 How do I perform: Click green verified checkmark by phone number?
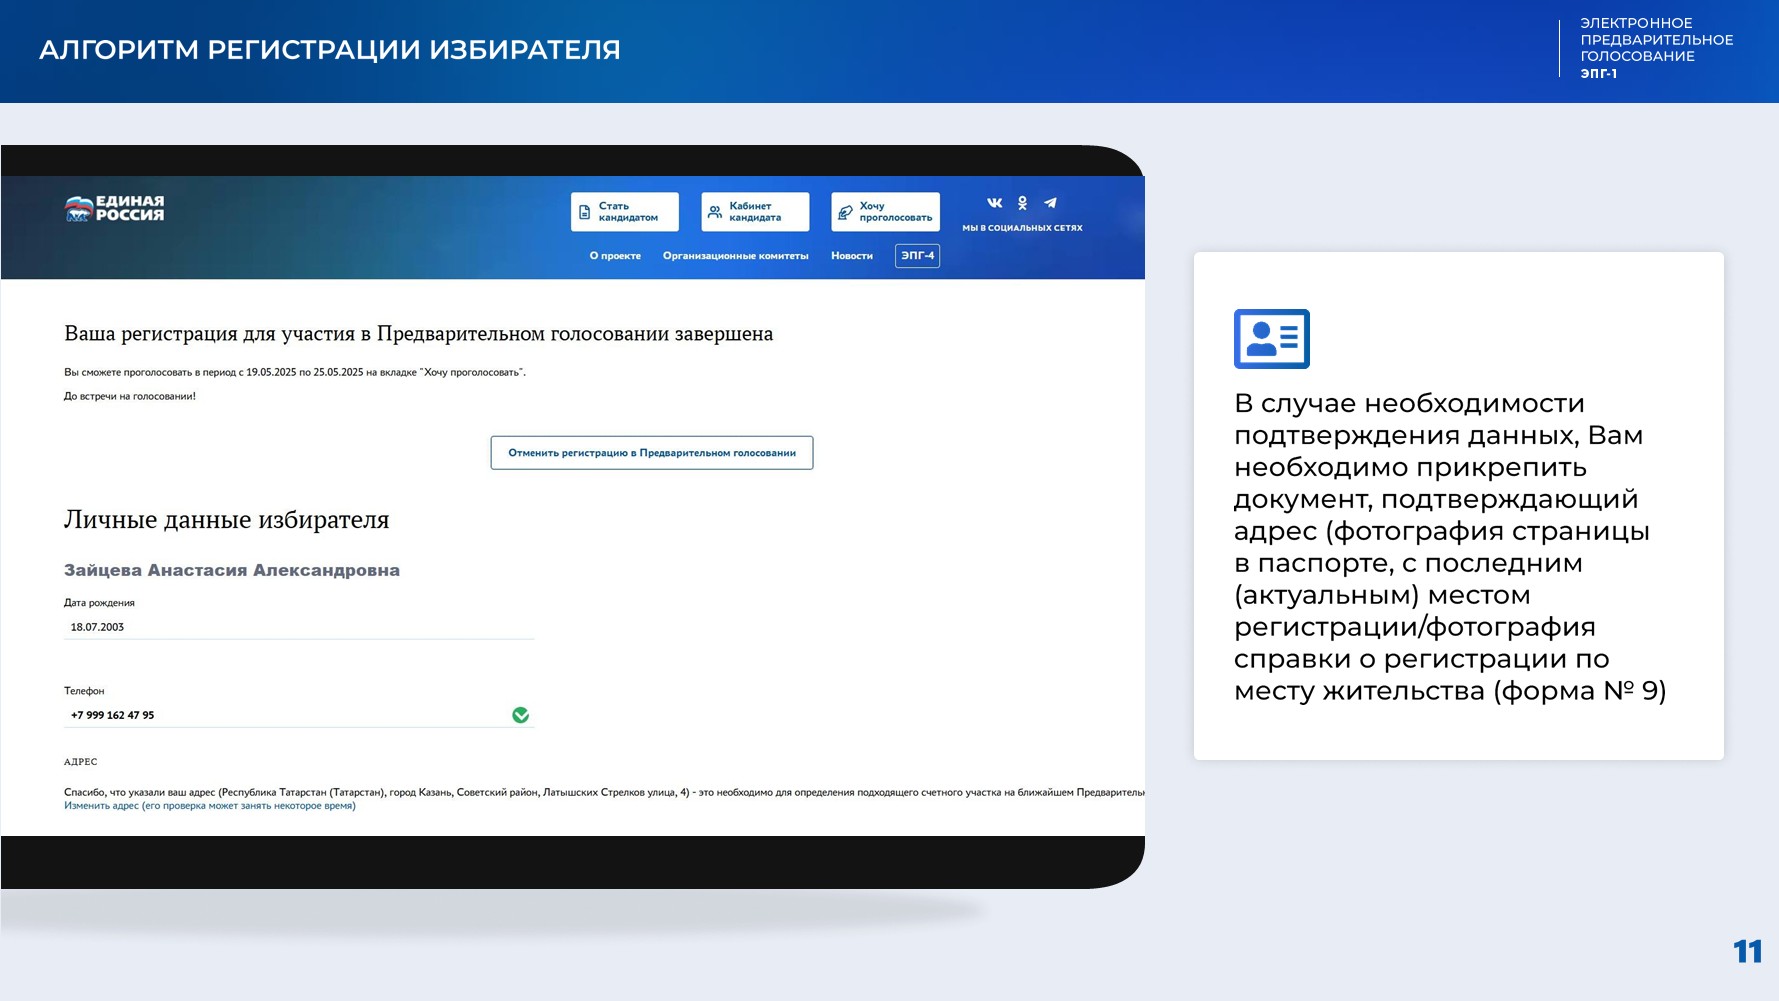pyautogui.click(x=520, y=715)
